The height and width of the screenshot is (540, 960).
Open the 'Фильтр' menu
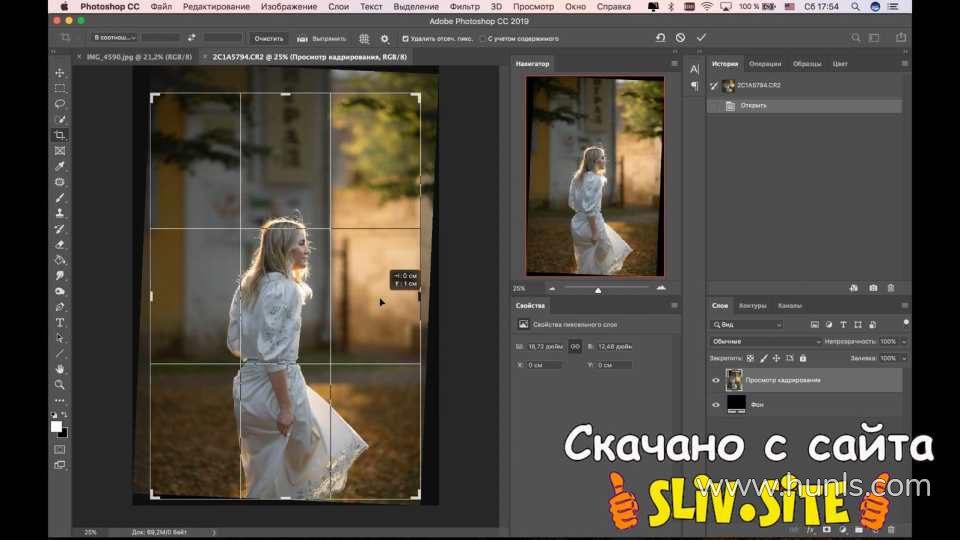click(x=465, y=6)
